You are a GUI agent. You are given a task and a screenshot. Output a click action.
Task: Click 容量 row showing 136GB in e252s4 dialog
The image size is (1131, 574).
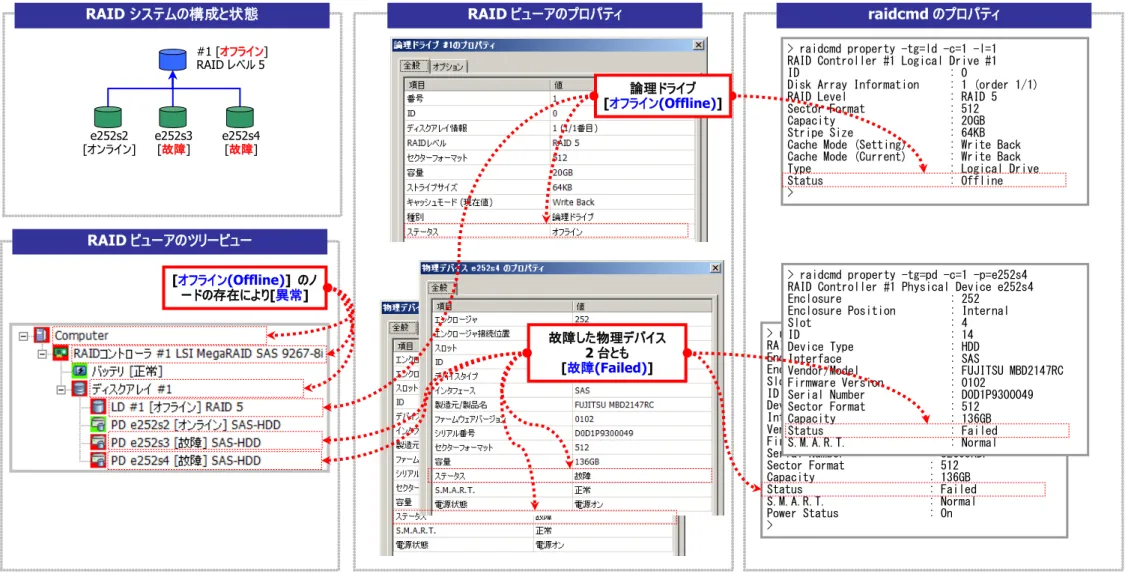[572, 462]
